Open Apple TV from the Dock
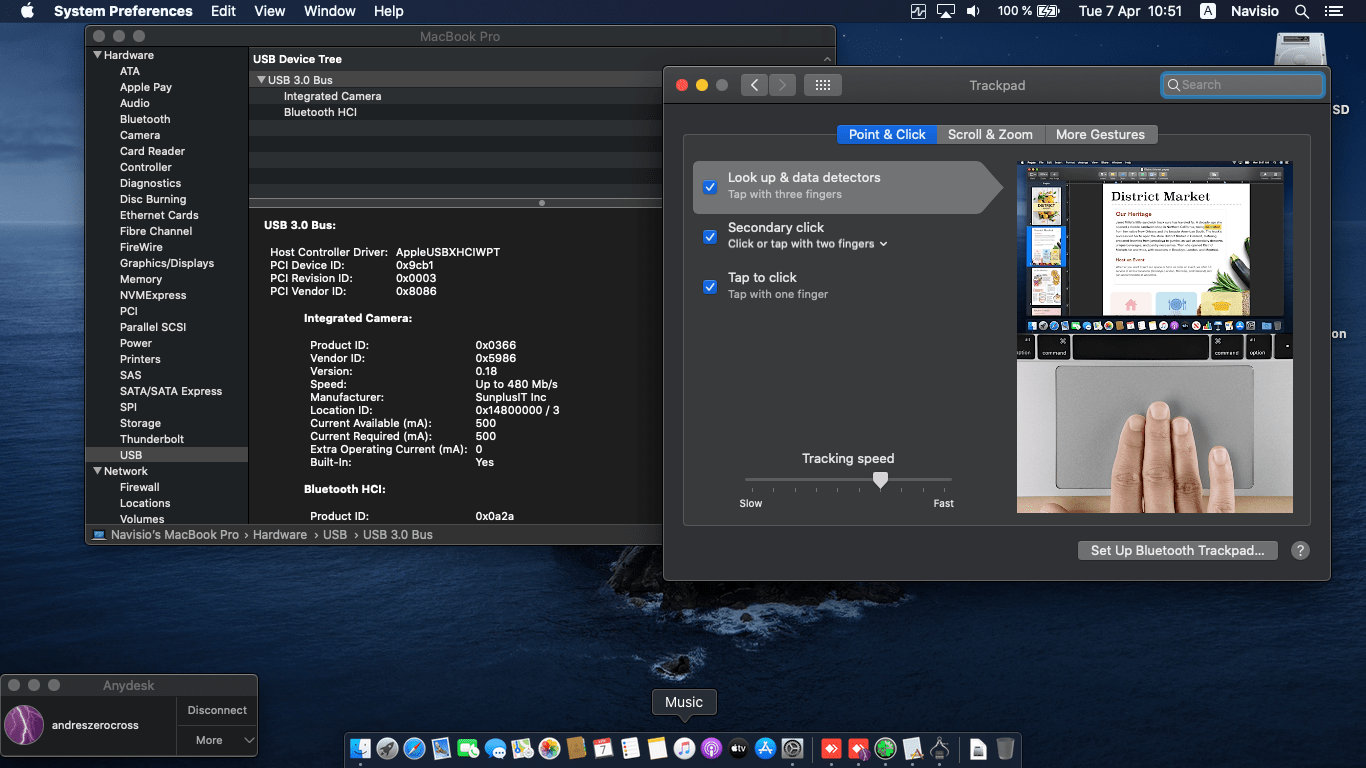 click(x=738, y=748)
